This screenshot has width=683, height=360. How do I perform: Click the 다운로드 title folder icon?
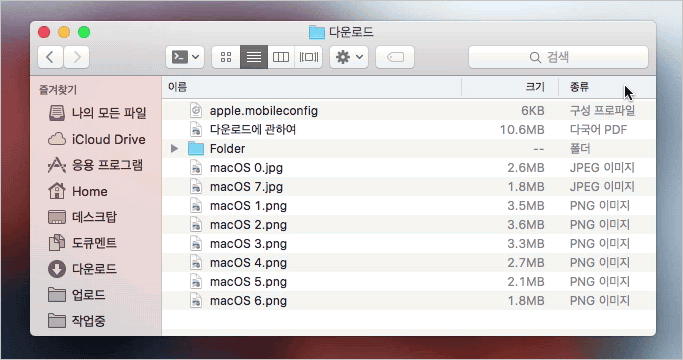317,32
